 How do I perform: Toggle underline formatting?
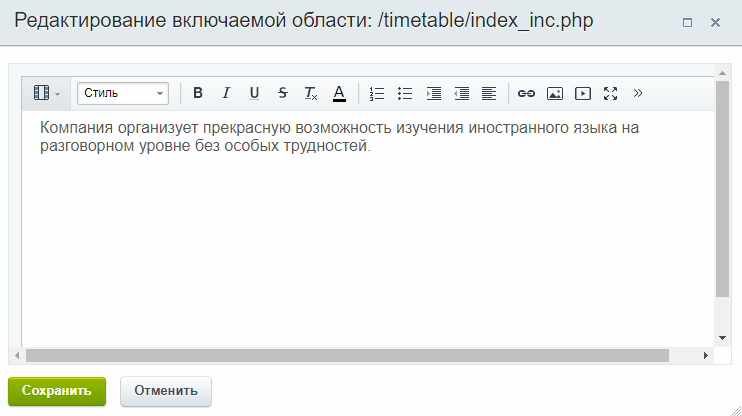254,93
